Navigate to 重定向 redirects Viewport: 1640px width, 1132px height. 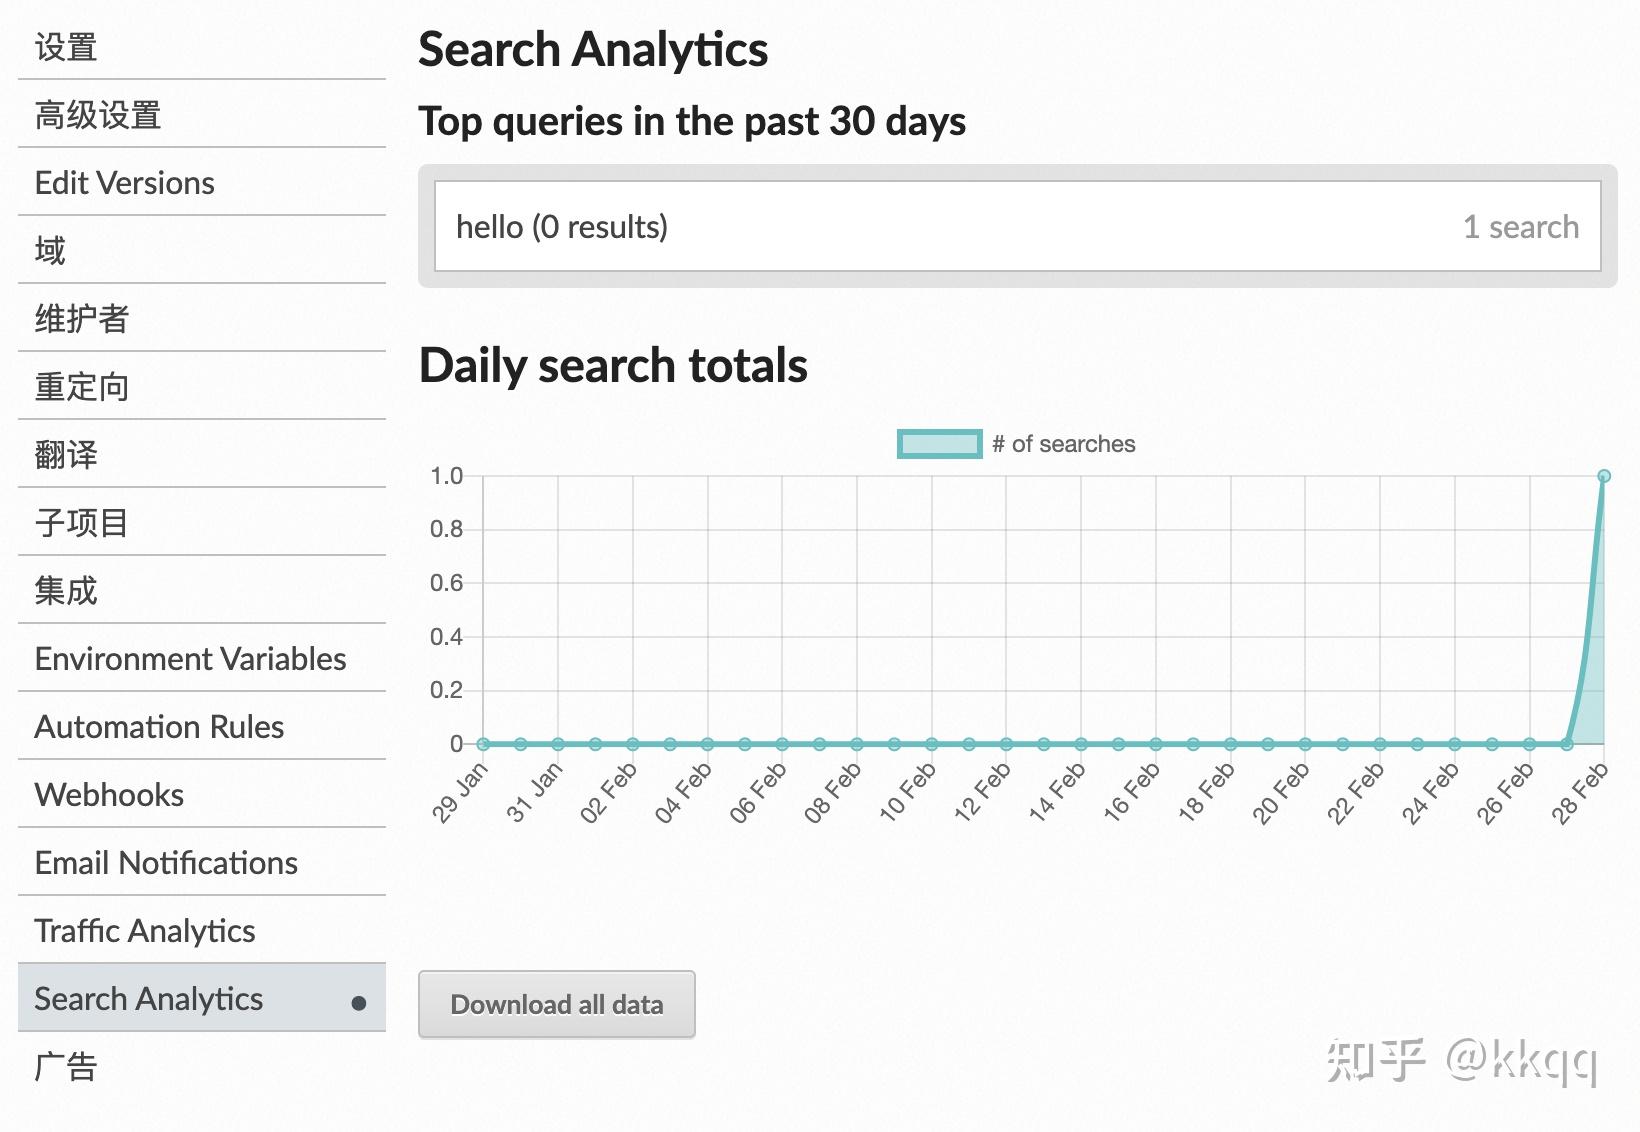point(82,387)
